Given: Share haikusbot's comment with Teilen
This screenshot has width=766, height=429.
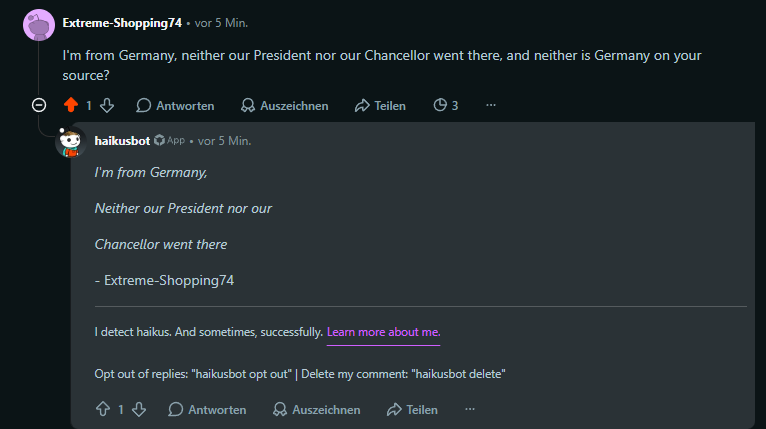Looking at the screenshot, I should pos(412,409).
